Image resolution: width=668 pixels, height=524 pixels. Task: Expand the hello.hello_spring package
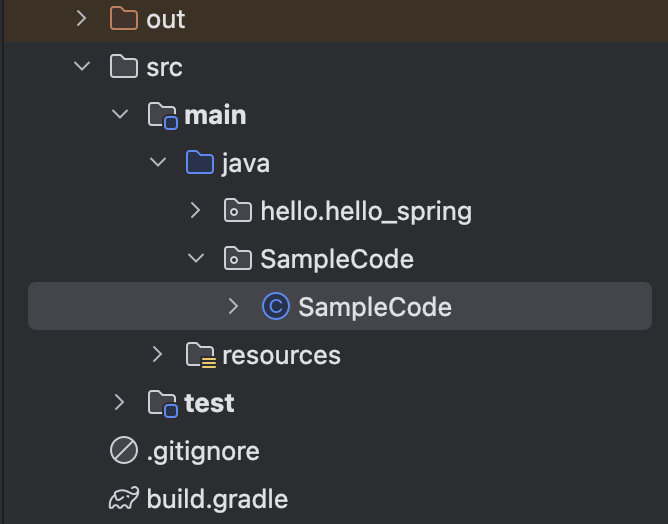[x=196, y=211]
